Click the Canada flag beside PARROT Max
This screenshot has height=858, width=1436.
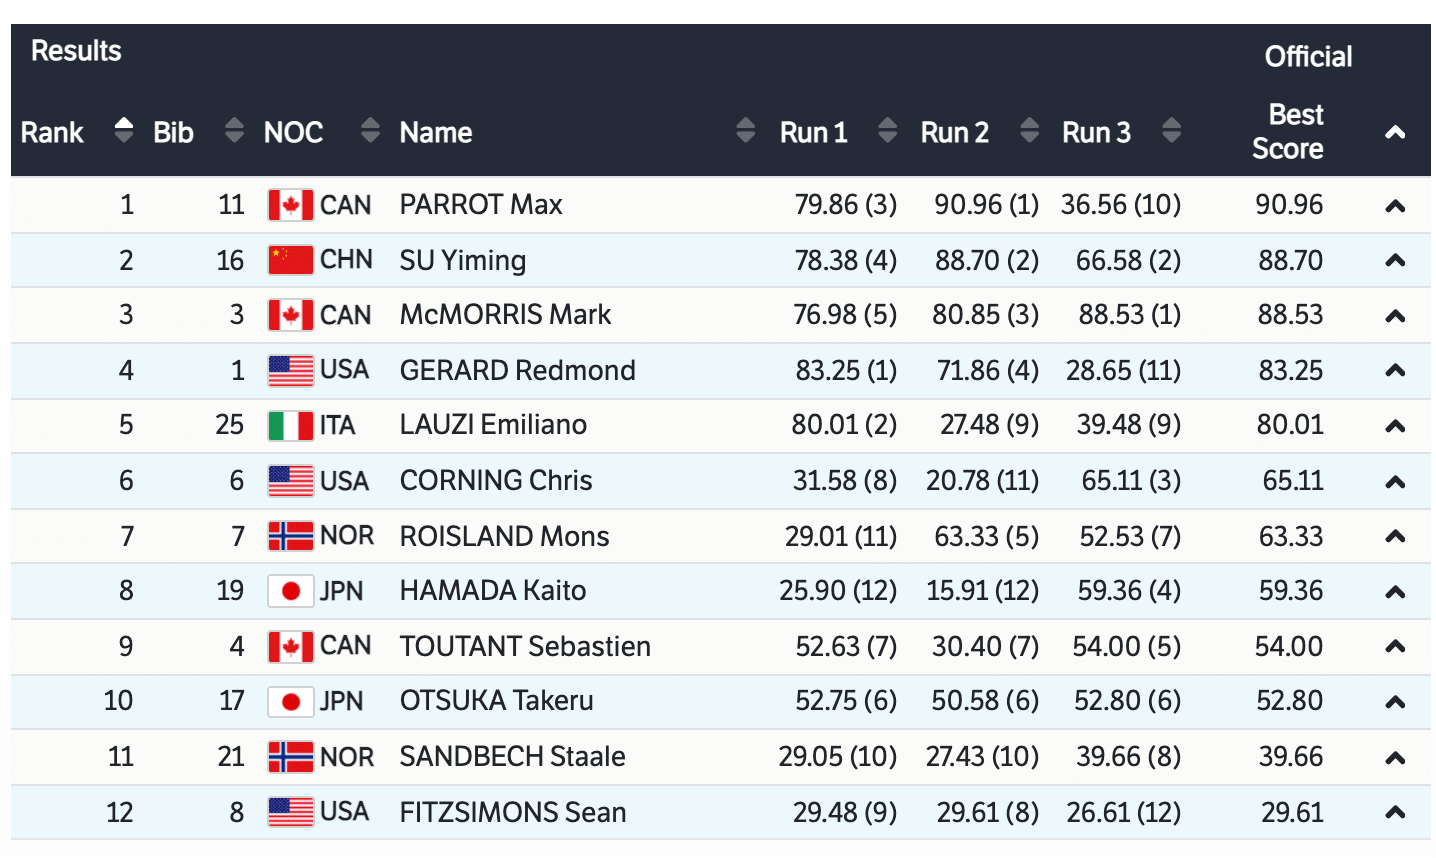pos(290,205)
